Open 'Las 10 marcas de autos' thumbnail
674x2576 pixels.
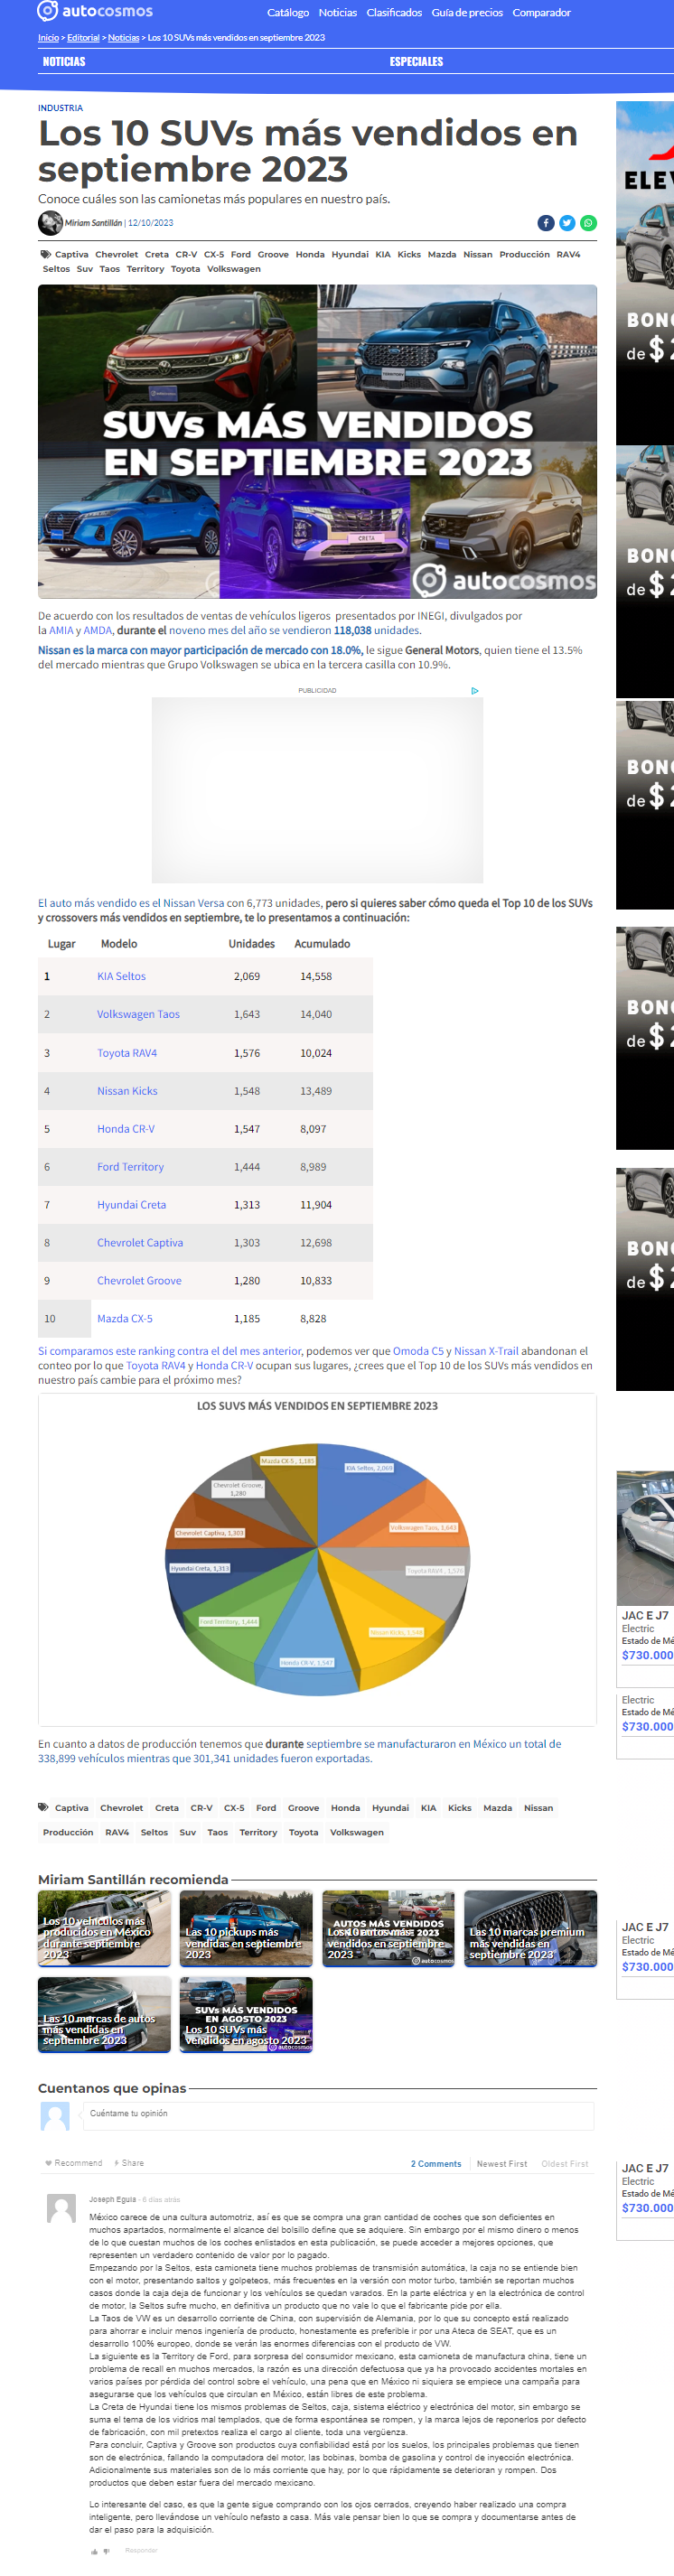(104, 2015)
